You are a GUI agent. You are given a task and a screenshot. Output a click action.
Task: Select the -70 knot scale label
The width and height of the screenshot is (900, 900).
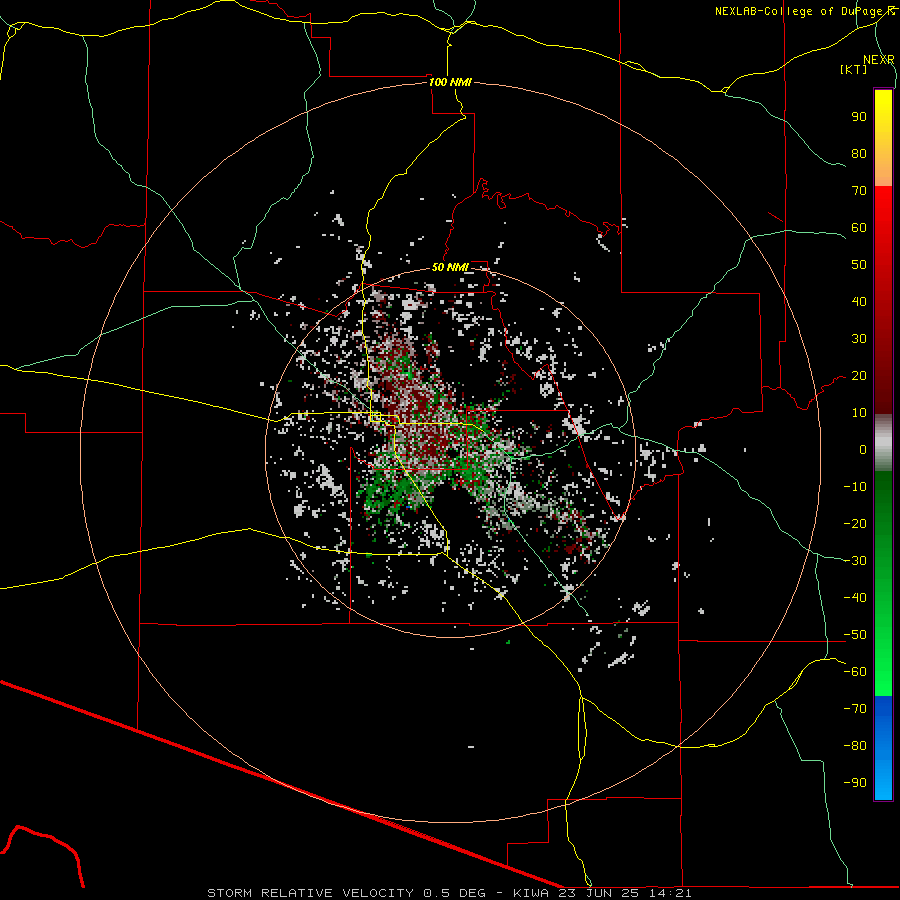click(855, 709)
